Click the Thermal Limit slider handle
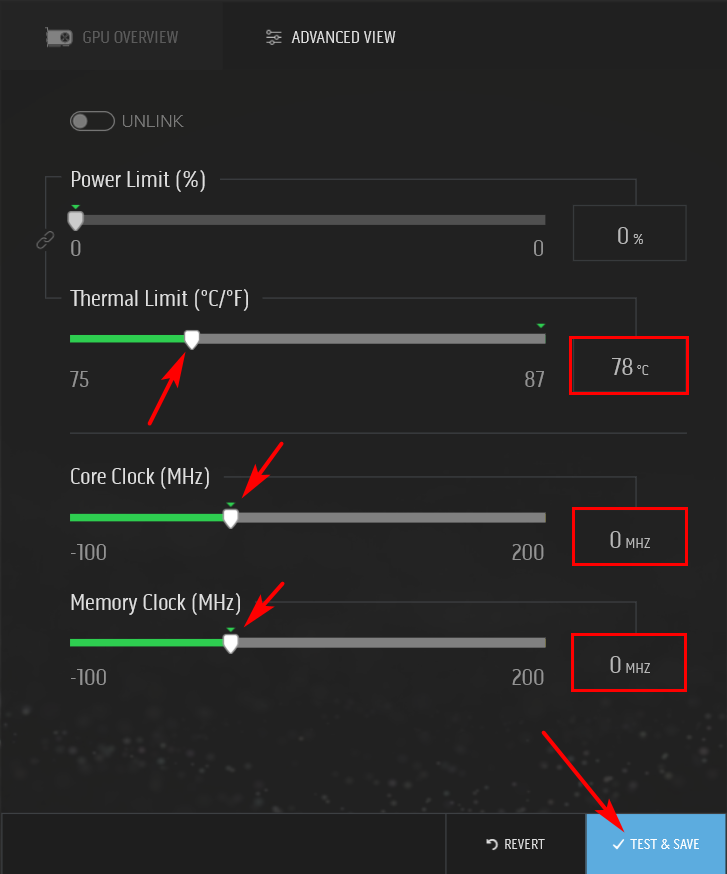Screen dimensions: 727x874 [x=192, y=339]
